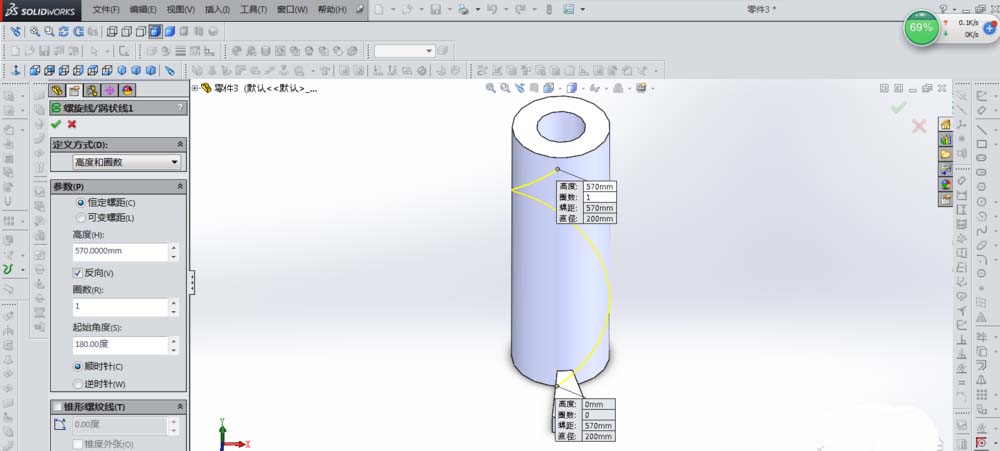1000x451 pixels.
Task: Click the Print icon in the title toolbar
Action: pos(463,10)
